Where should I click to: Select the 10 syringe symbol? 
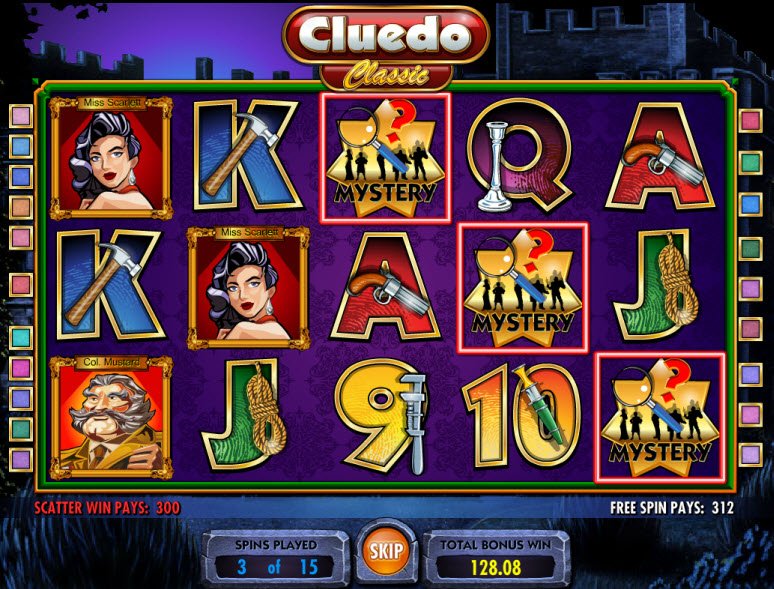click(521, 416)
